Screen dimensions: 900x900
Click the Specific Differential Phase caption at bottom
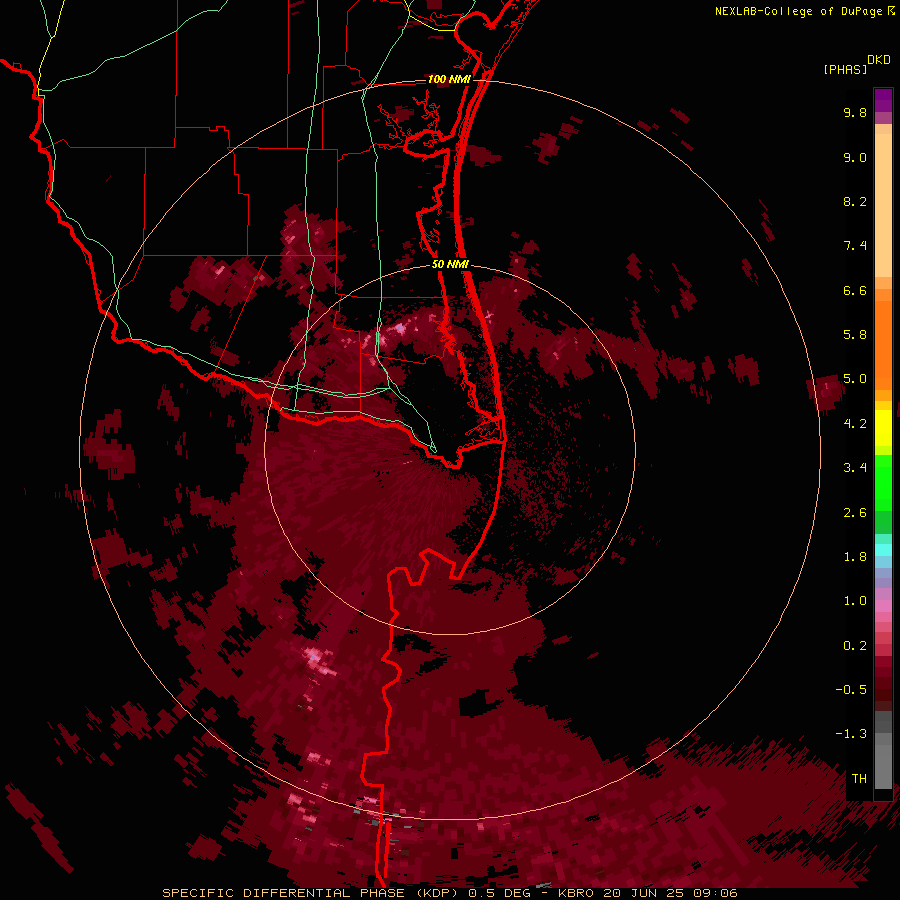pos(449,893)
